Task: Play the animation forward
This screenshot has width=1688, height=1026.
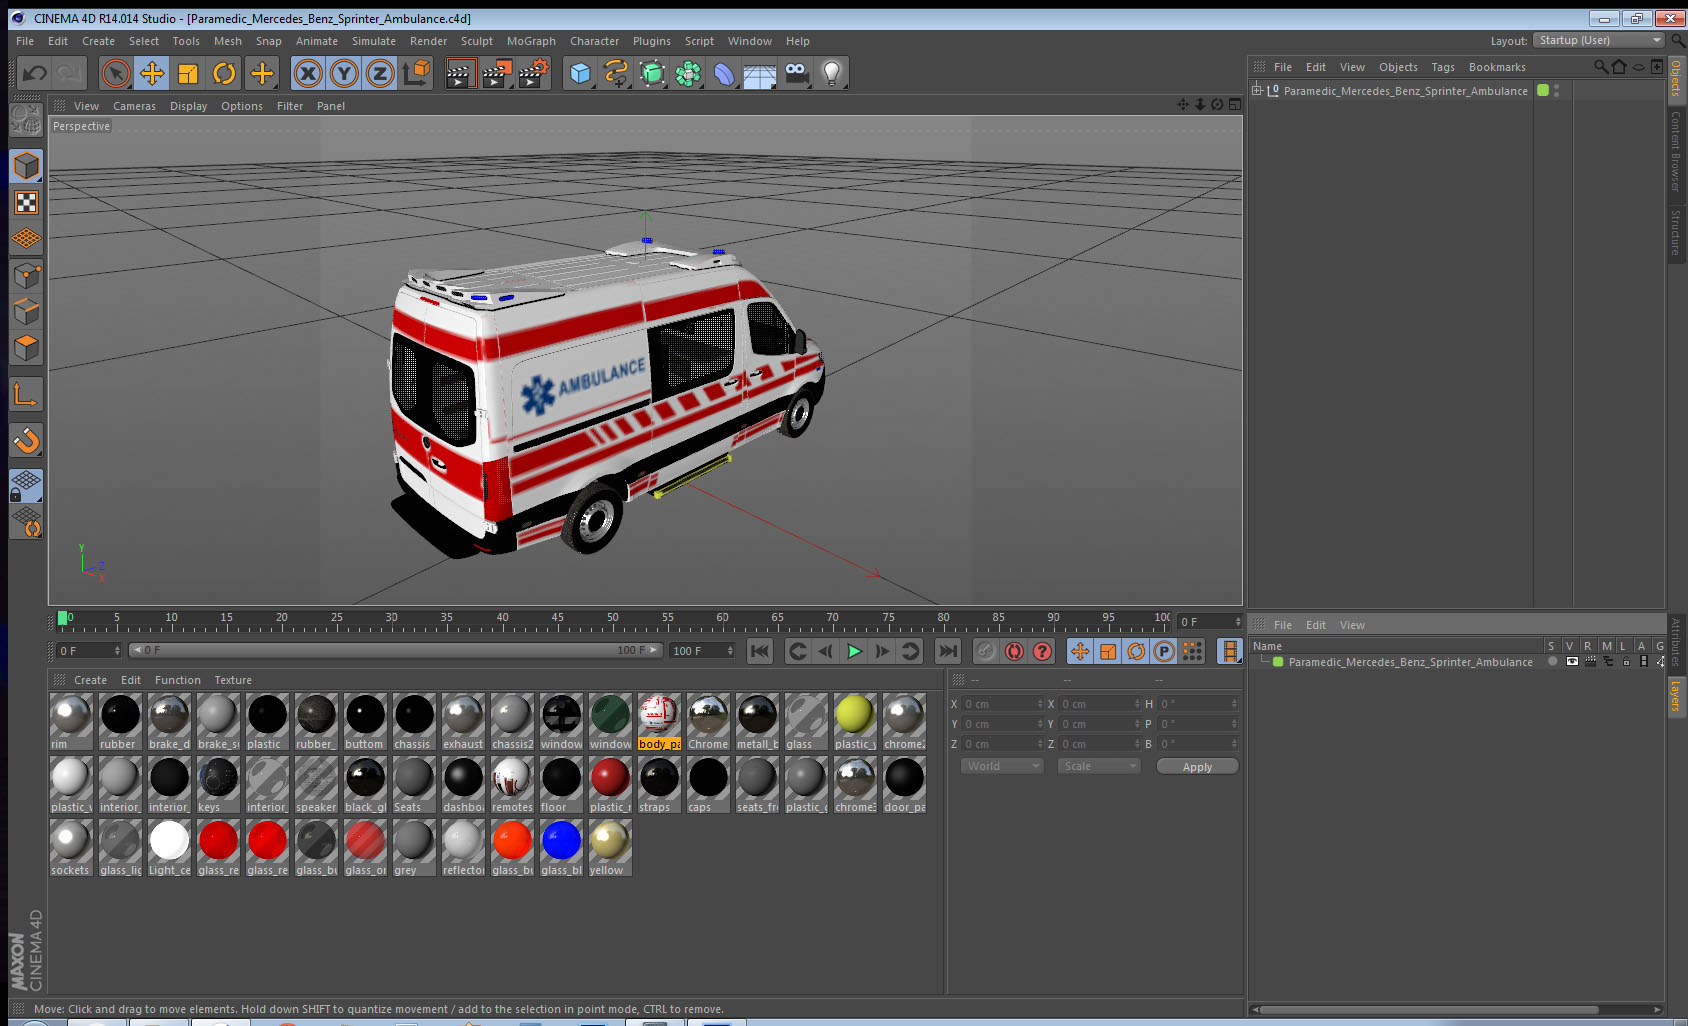Action: pos(854,651)
